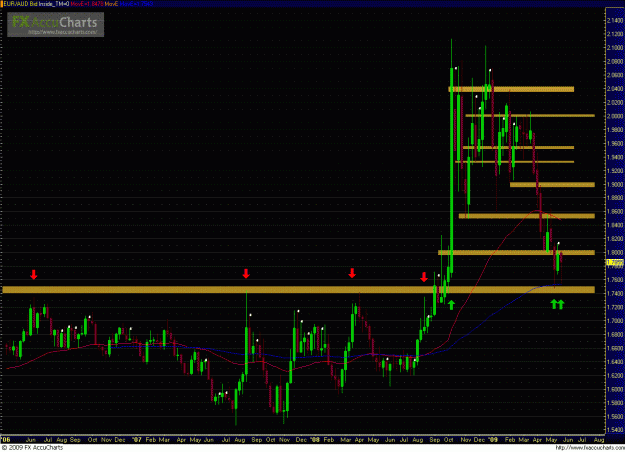Viewport: 625px width, 452px height.
Task: Click the 2.0000 price axis label
Action: point(616,116)
